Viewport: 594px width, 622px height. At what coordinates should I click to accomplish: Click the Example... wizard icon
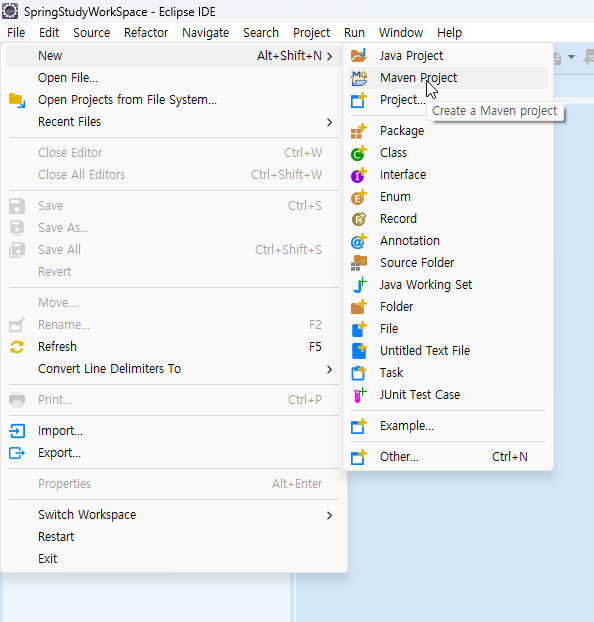pos(359,426)
